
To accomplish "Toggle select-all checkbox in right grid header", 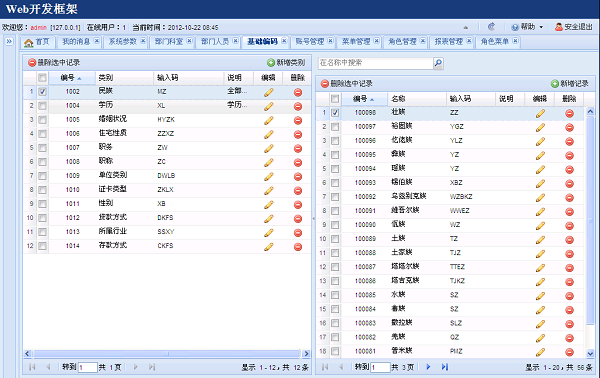I will (335, 99).
